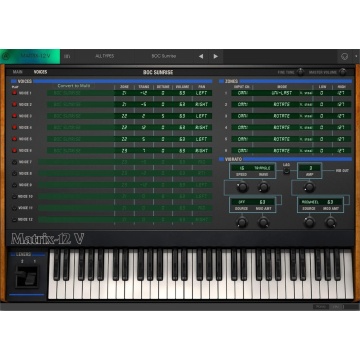
Task: Click the Matrix-12 V title in toolbar
Action: pos(35,56)
